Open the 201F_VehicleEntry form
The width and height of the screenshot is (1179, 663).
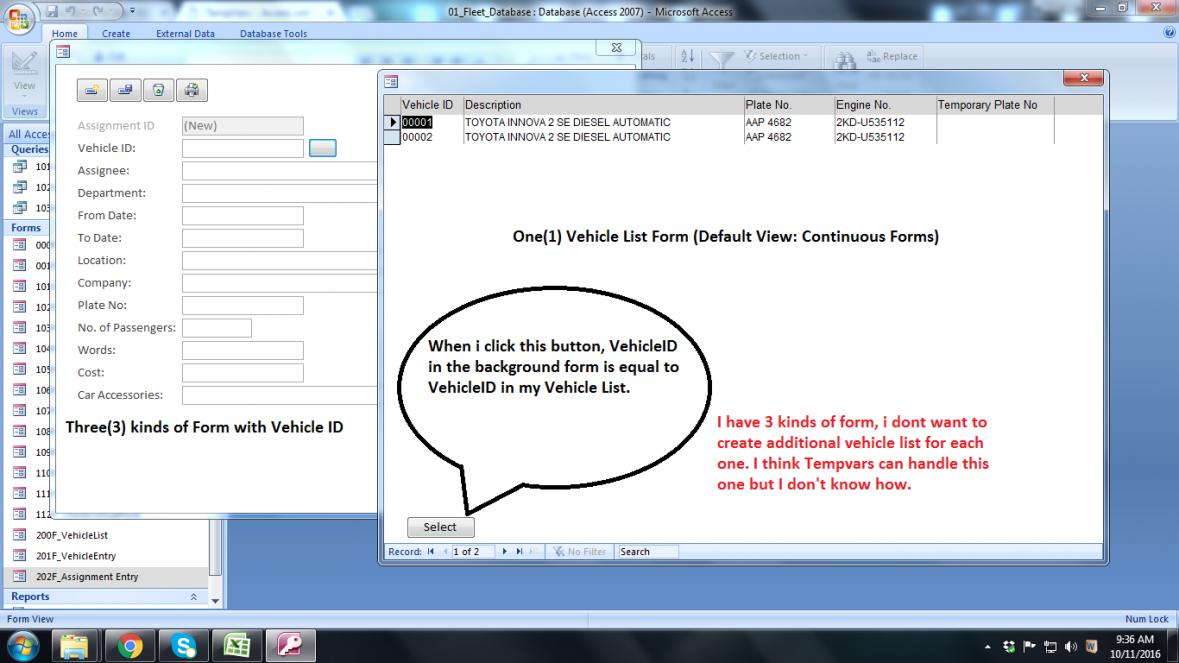[75, 556]
